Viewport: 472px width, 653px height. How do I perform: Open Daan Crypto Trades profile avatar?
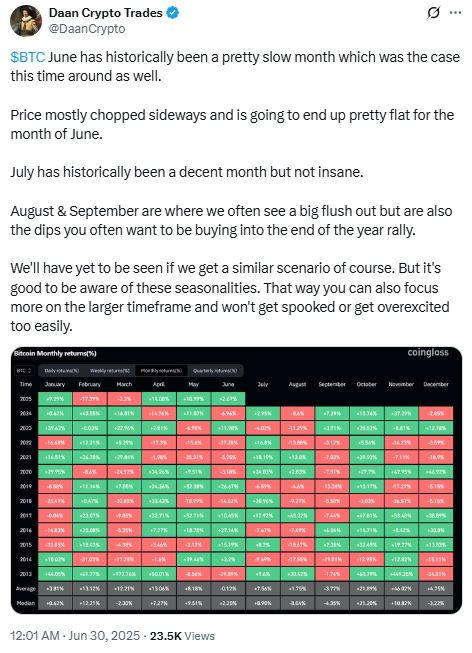(26, 21)
